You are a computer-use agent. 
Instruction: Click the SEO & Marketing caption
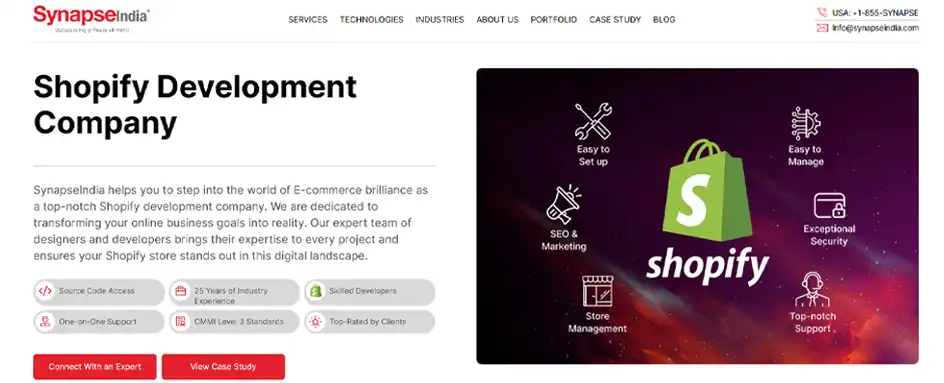click(564, 240)
